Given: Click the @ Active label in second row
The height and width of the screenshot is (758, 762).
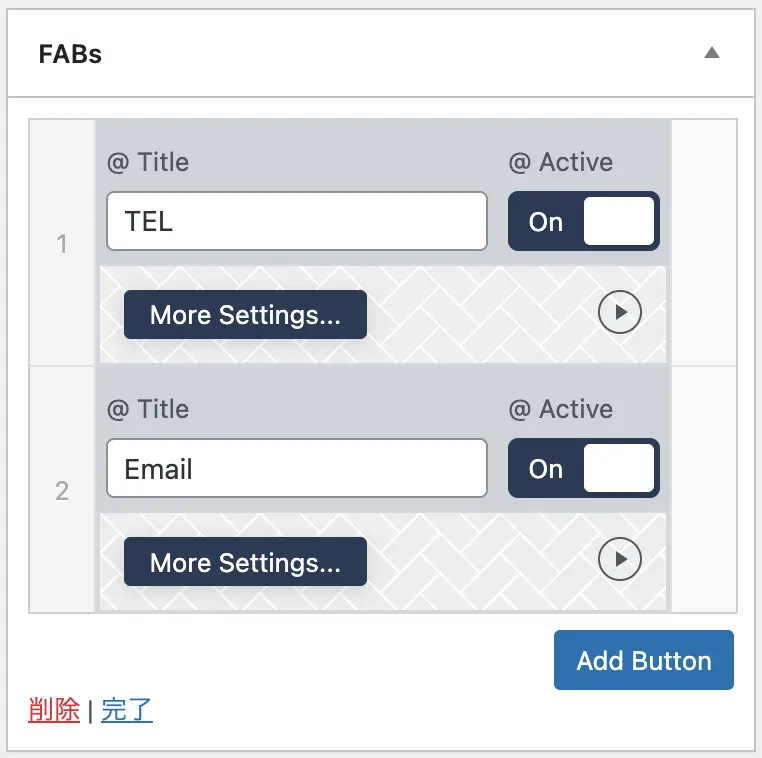Looking at the screenshot, I should [x=561, y=409].
